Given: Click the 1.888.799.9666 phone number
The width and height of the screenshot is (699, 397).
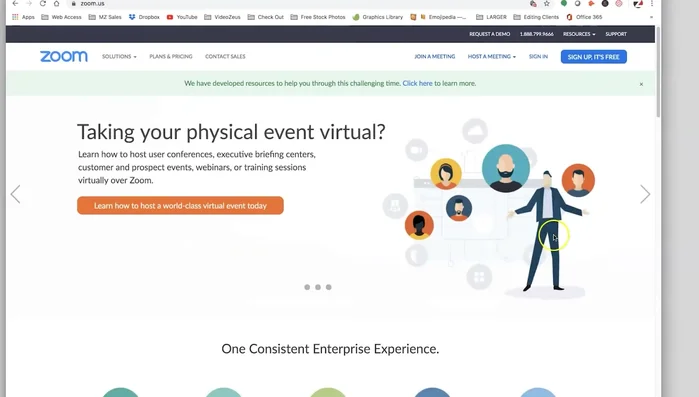Looking at the screenshot, I should [537, 34].
